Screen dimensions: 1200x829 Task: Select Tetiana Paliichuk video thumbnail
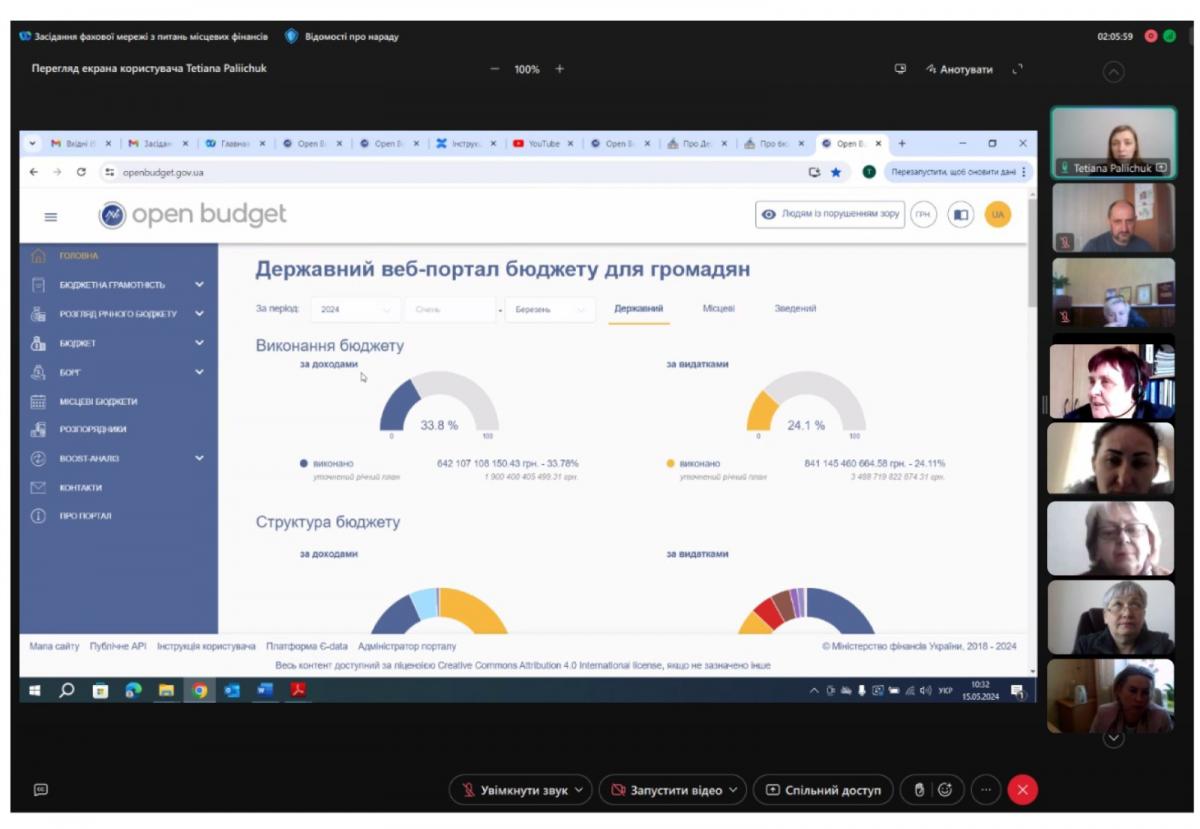1112,142
